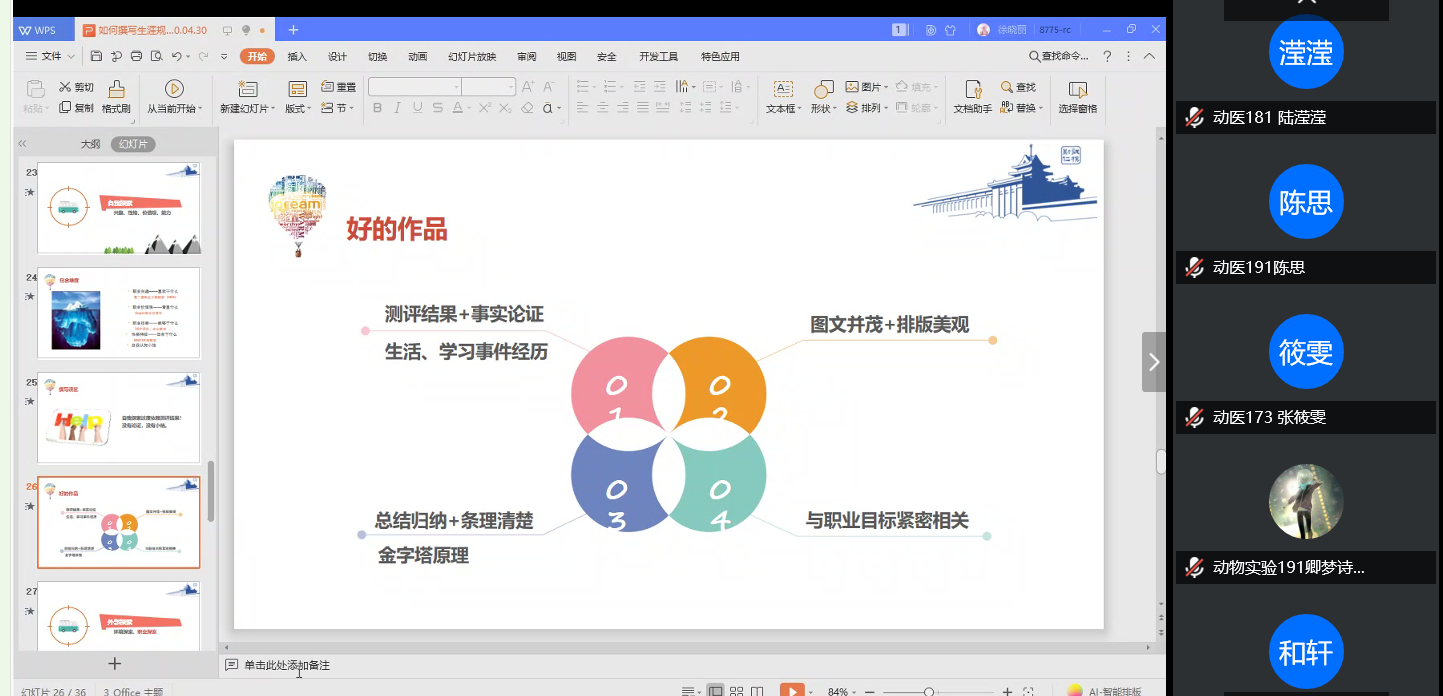Switch to the Animation (动画) tab
1443x696 pixels.
click(417, 57)
